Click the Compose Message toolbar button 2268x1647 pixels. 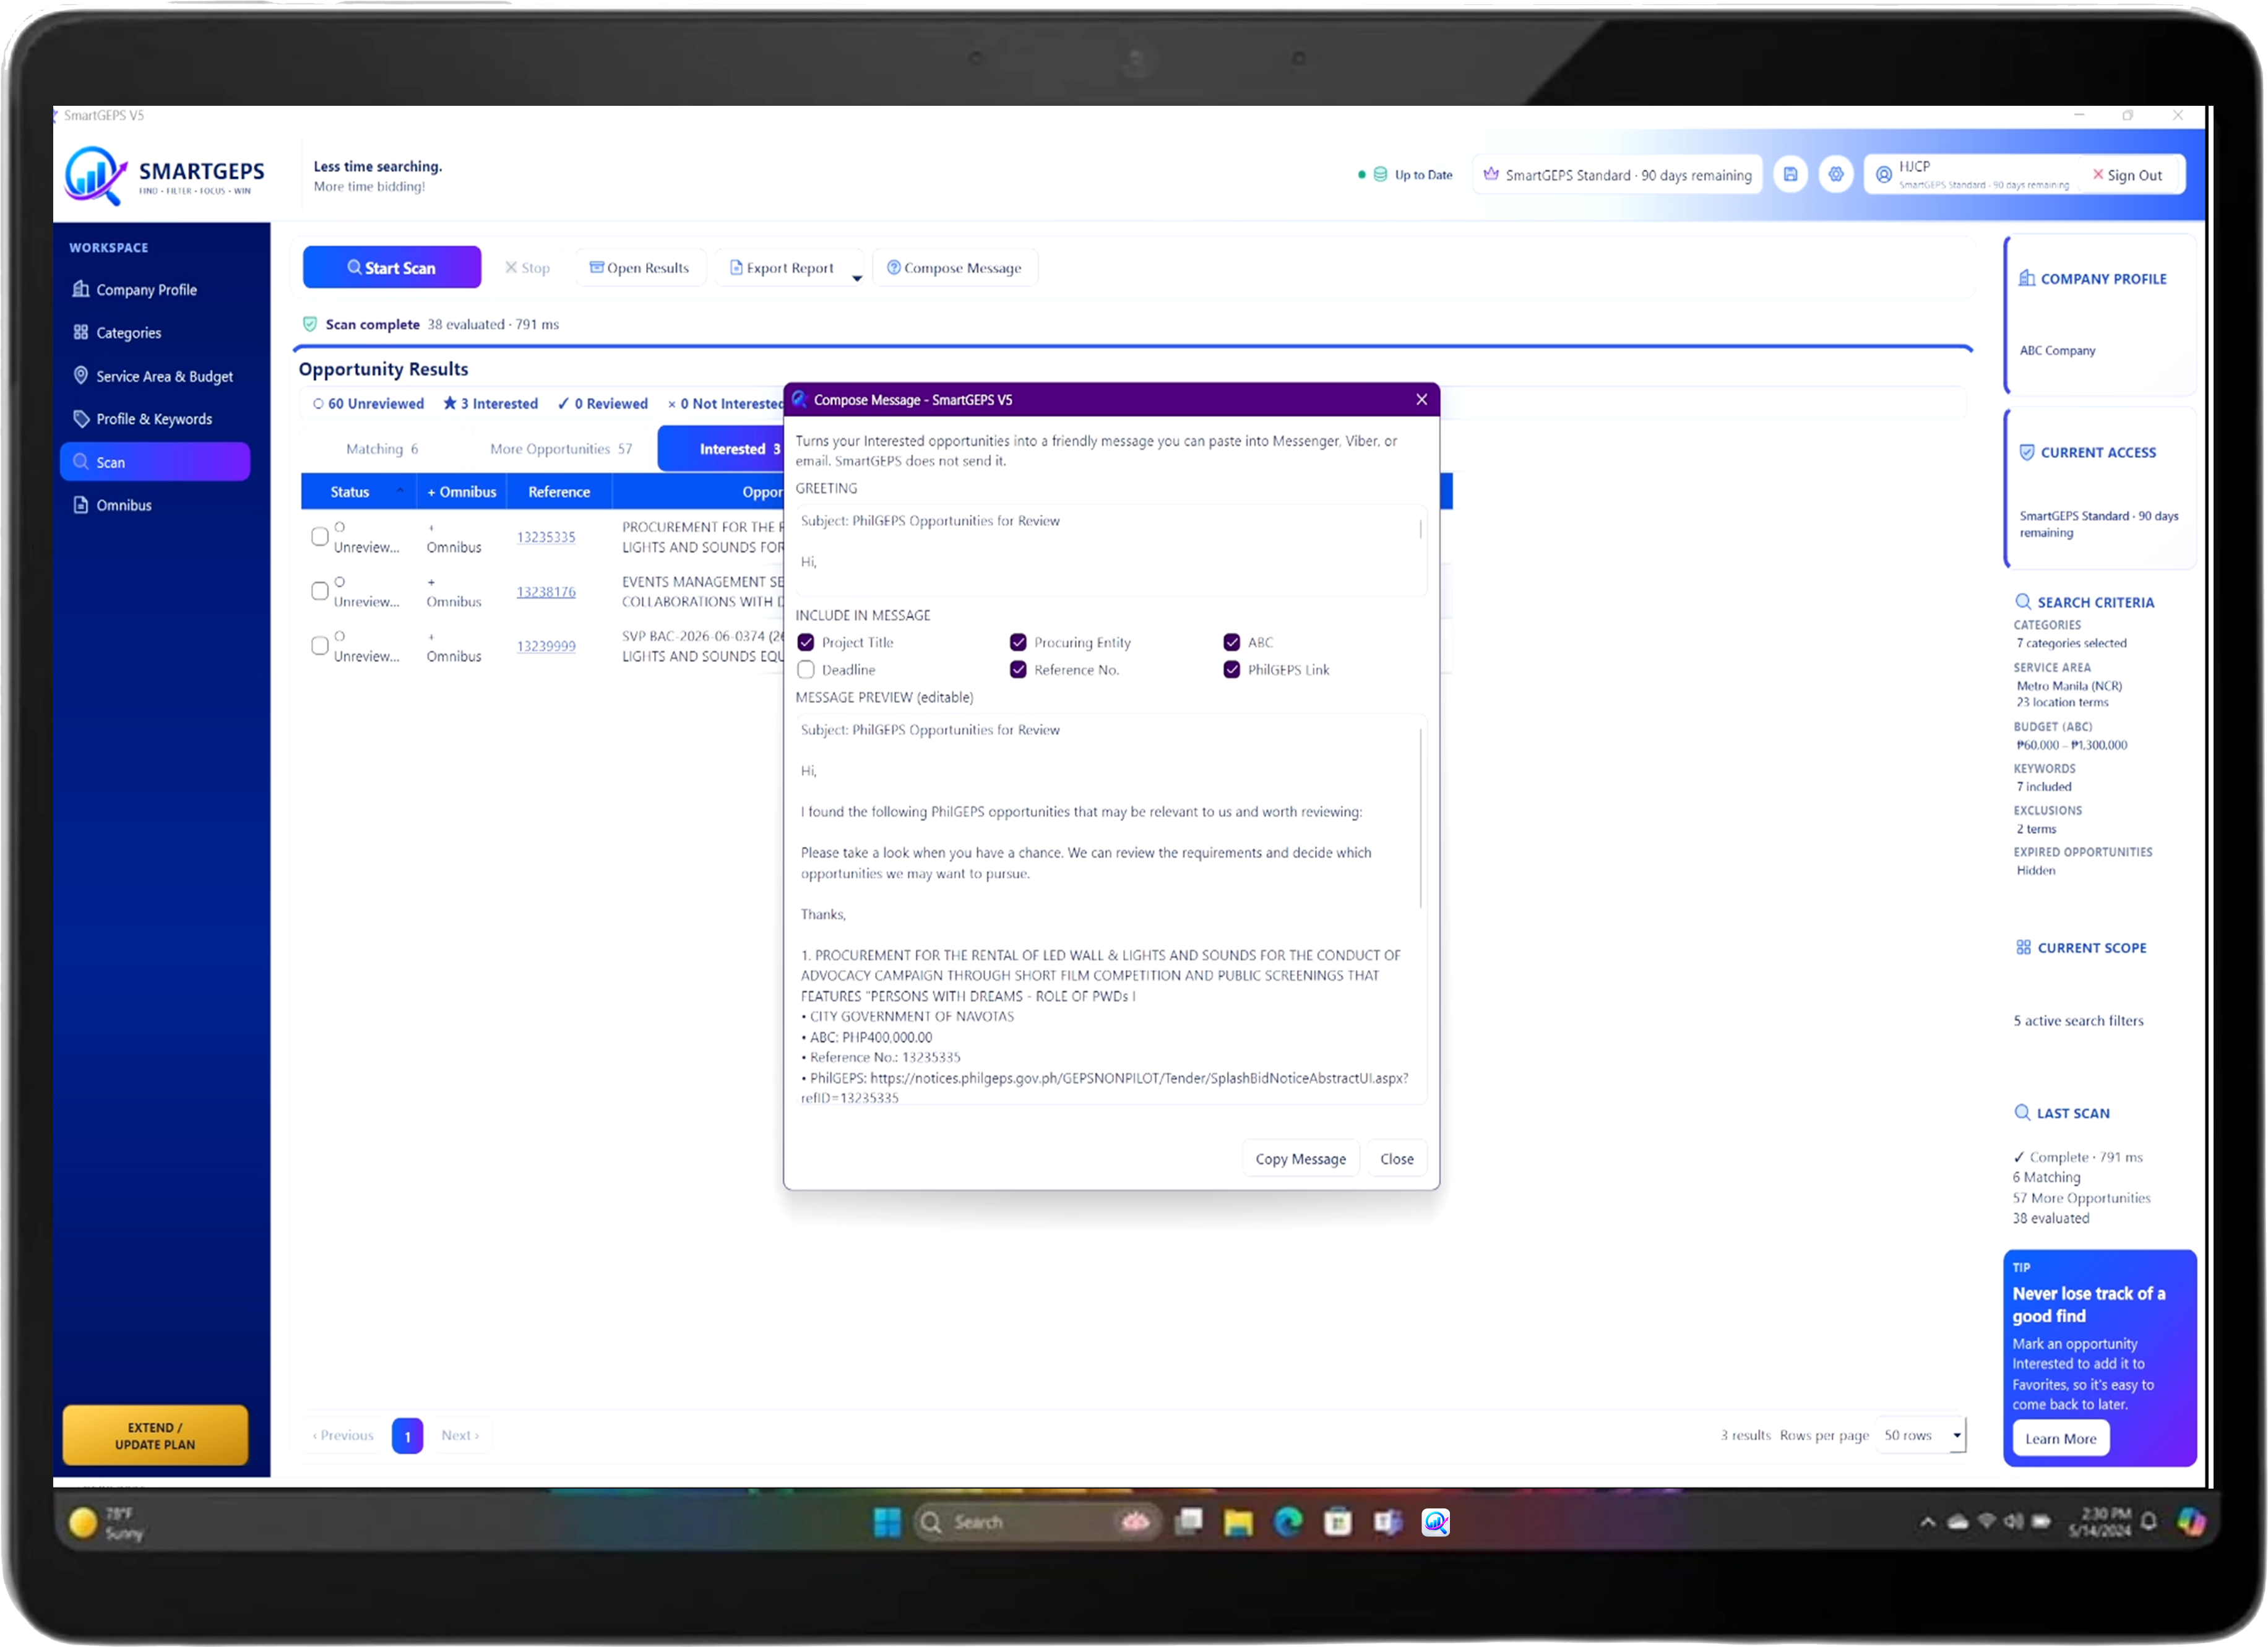(x=954, y=268)
